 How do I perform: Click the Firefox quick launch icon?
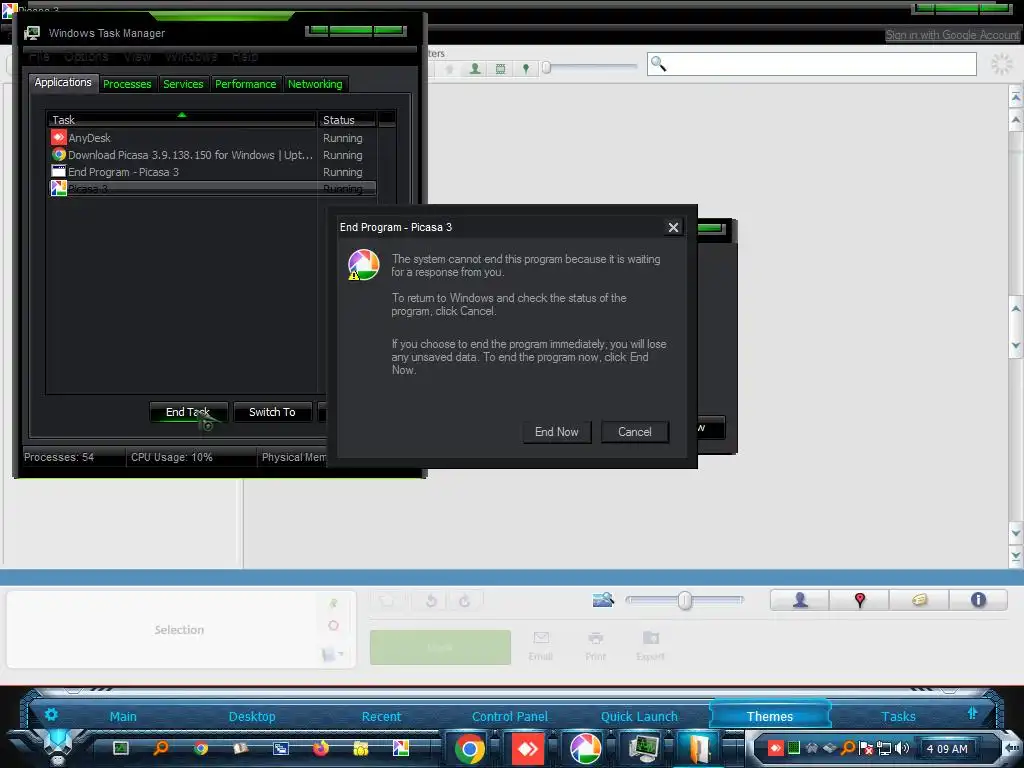click(321, 748)
